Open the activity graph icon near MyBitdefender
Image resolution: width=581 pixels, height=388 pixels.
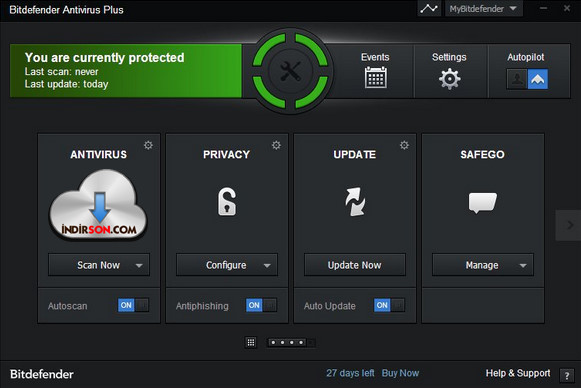429,8
